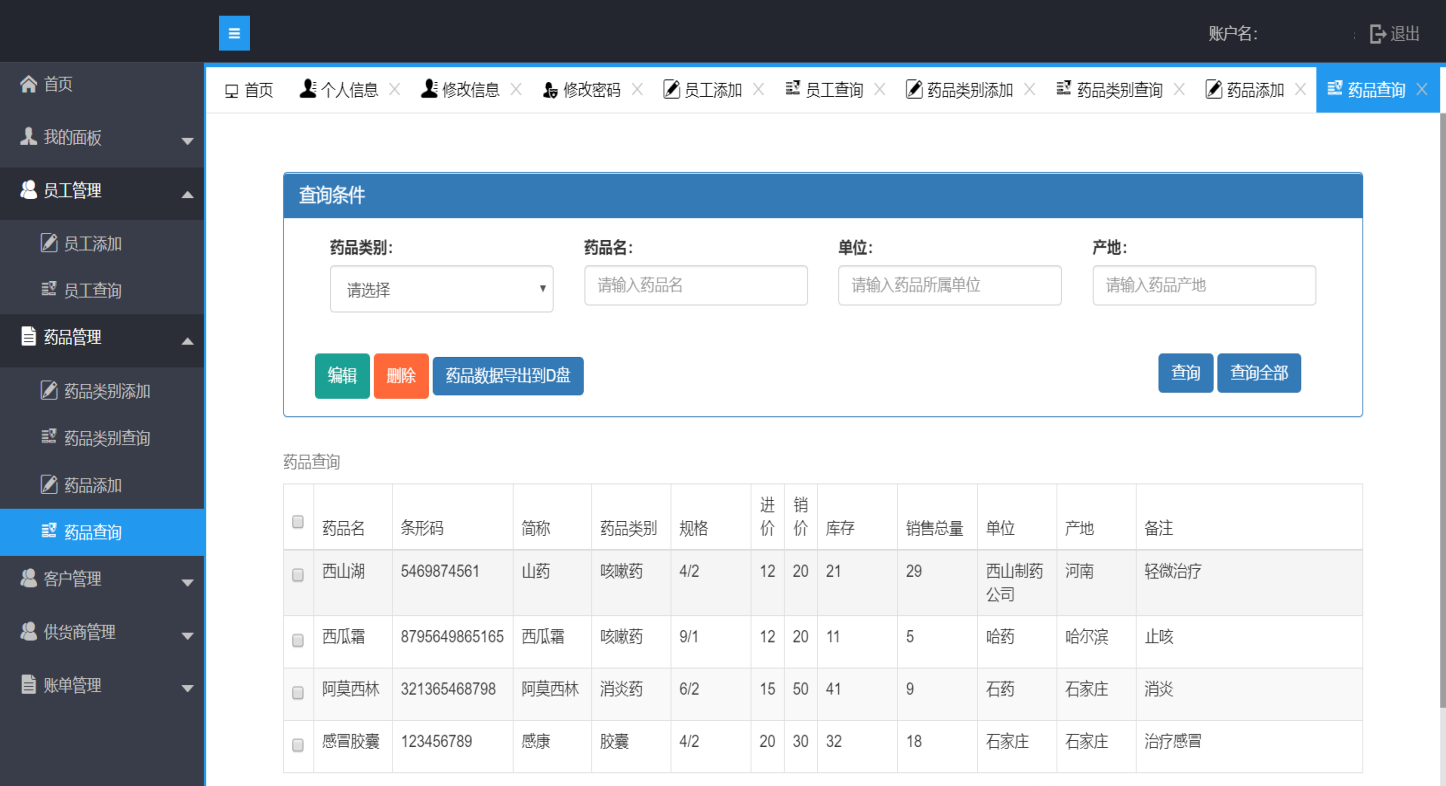Click the green 编辑 button
This screenshot has height=786, width=1446.
342,376
